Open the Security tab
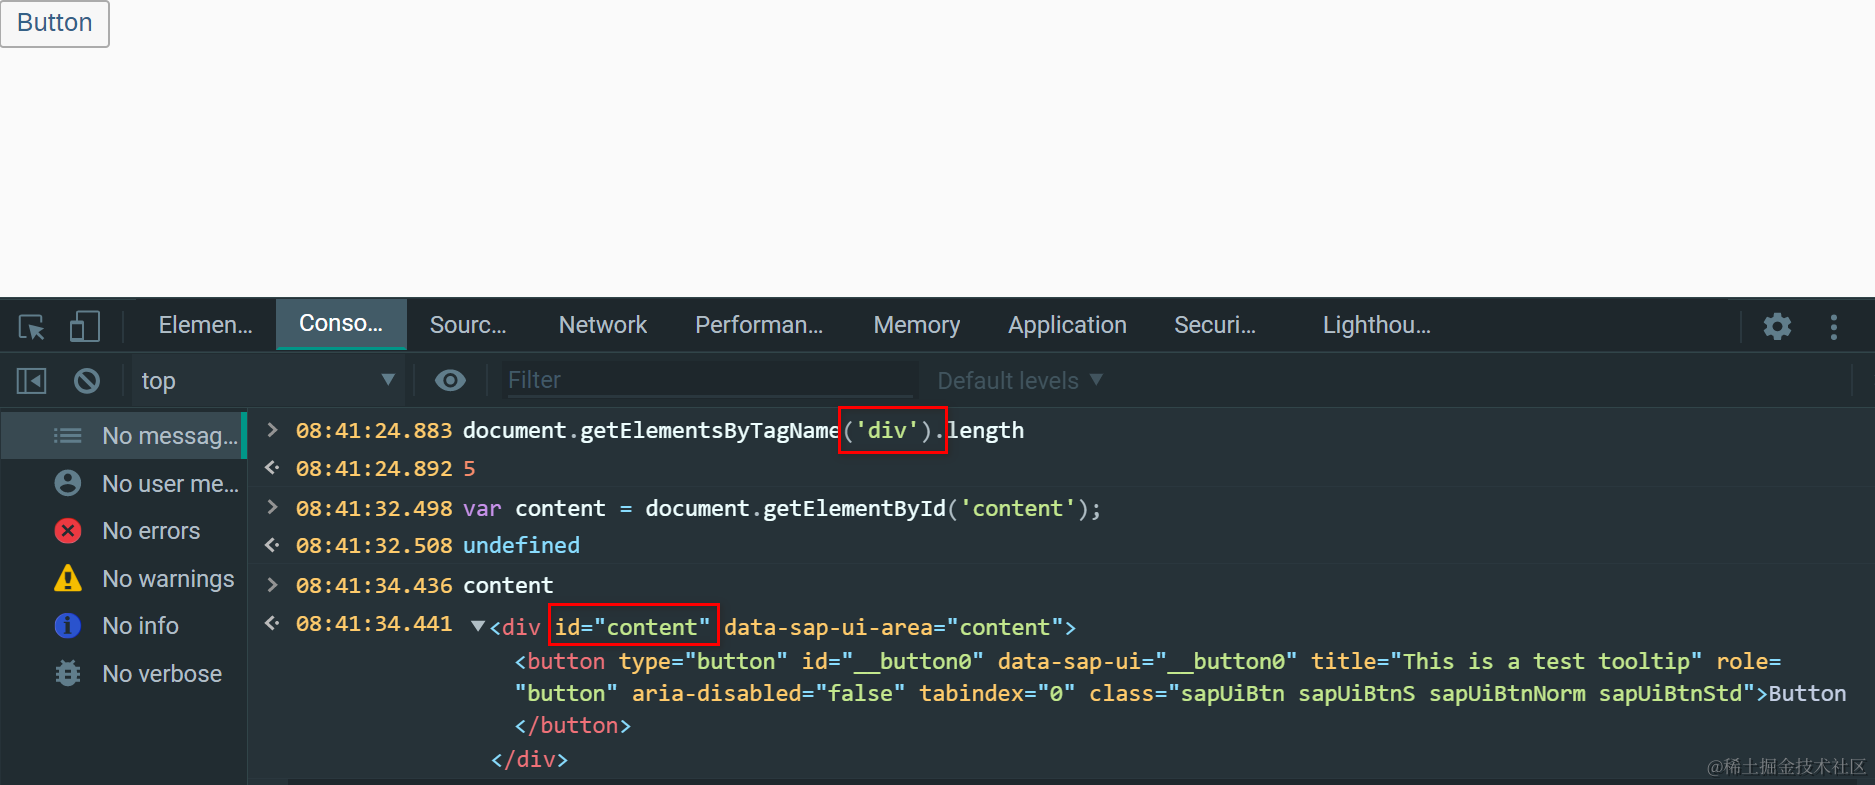This screenshot has width=1875, height=785. tap(1215, 325)
